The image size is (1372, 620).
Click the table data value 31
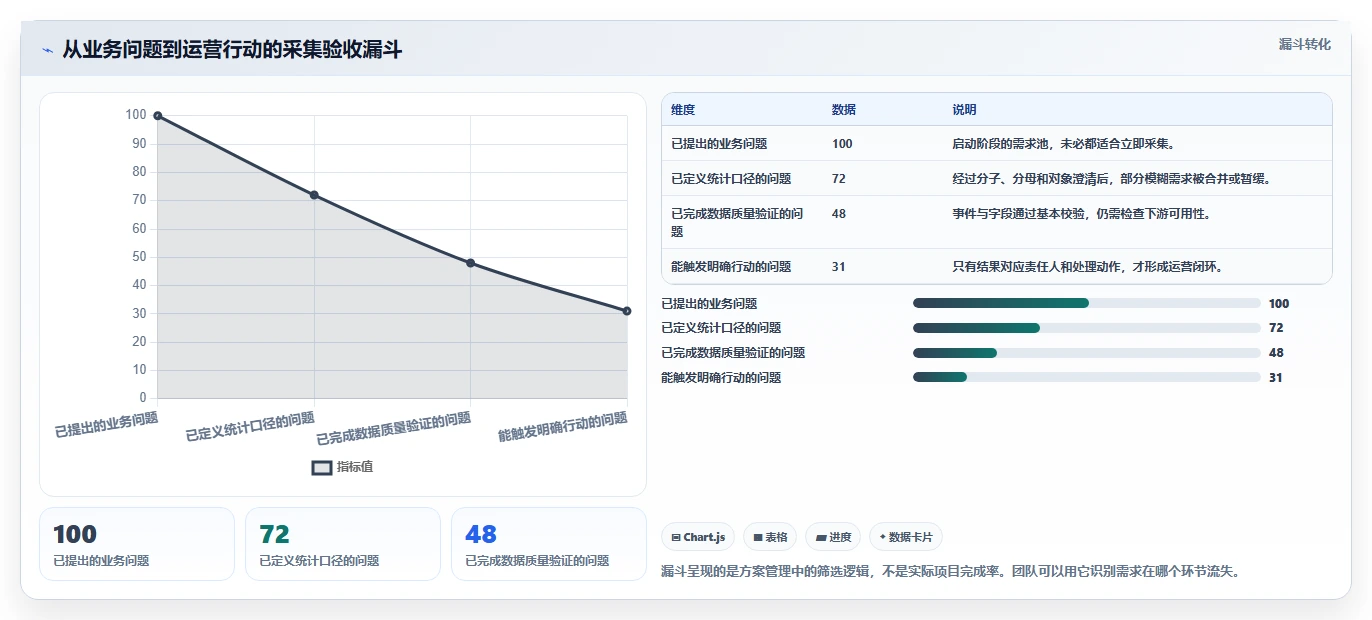839,267
